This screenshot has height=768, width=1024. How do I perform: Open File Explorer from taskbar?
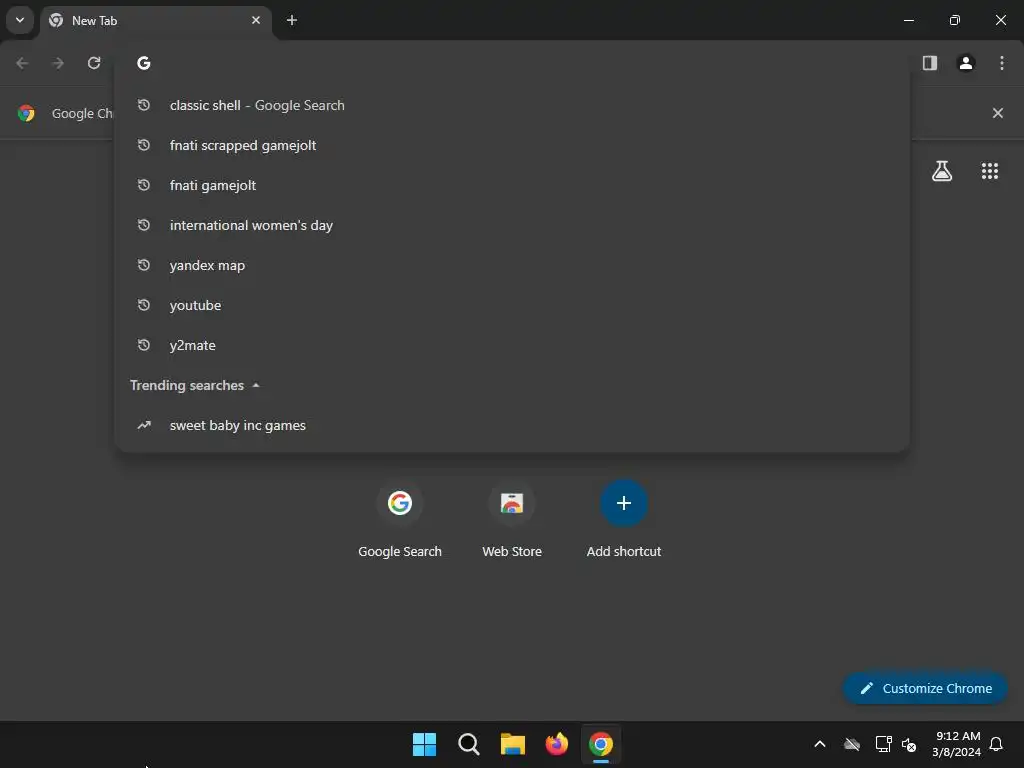point(513,744)
